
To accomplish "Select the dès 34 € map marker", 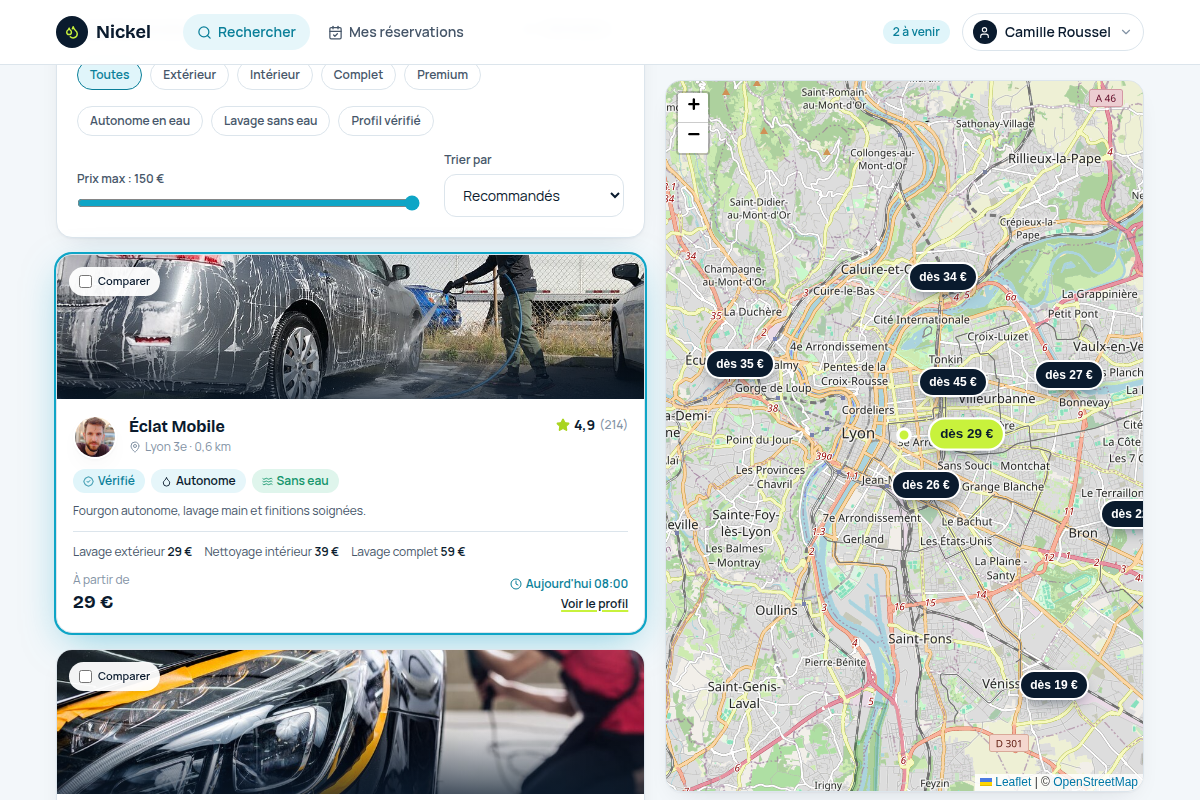I will (x=943, y=277).
